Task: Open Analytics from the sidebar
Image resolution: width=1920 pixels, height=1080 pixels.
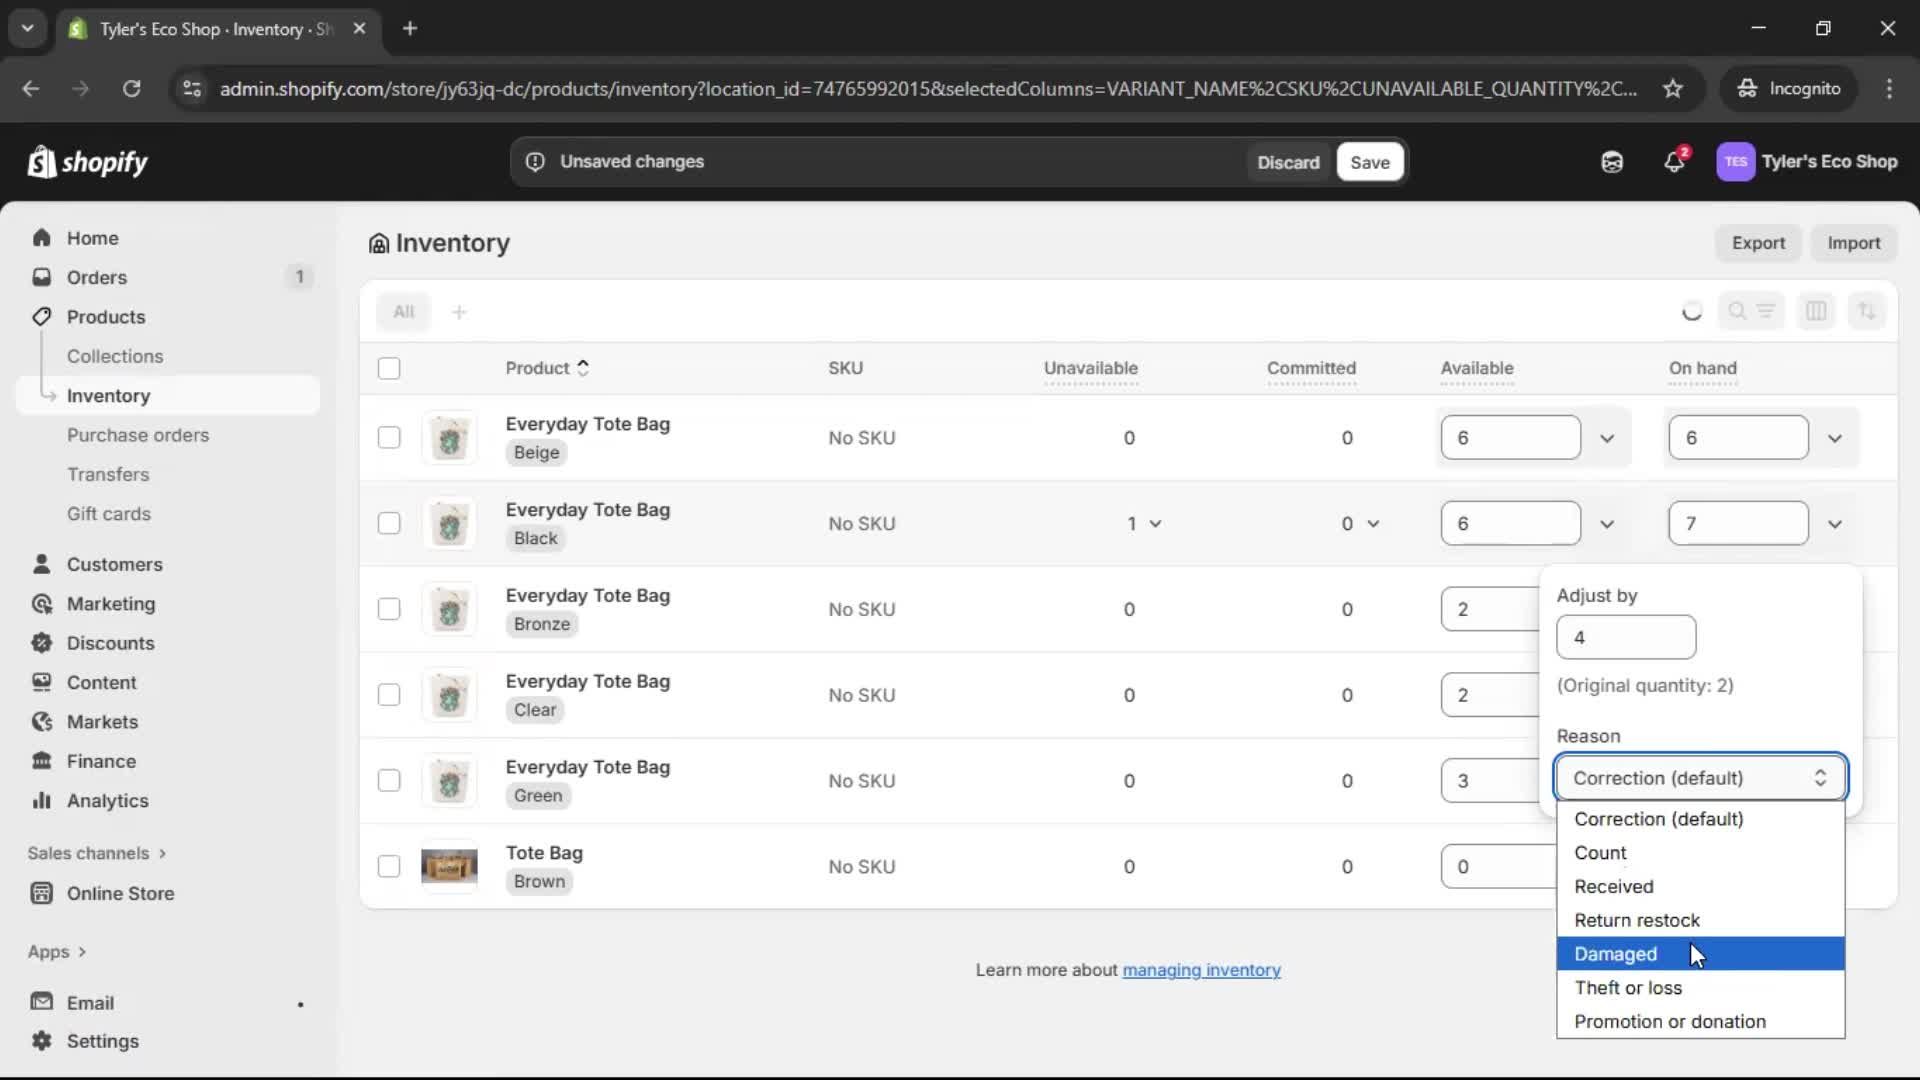Action: 105,801
